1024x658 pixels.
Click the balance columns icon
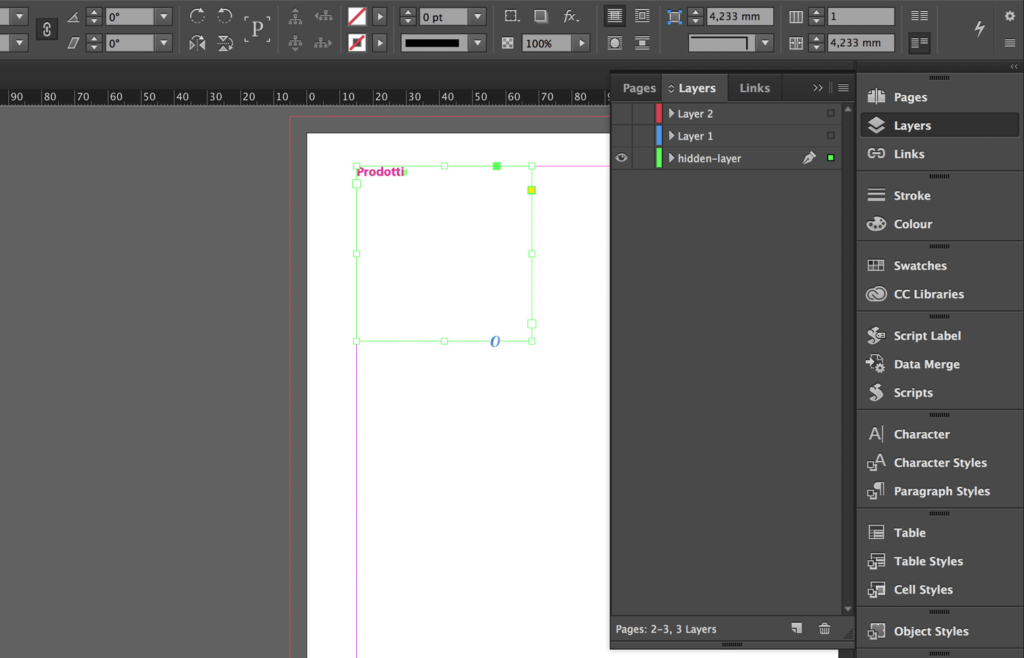(x=919, y=16)
